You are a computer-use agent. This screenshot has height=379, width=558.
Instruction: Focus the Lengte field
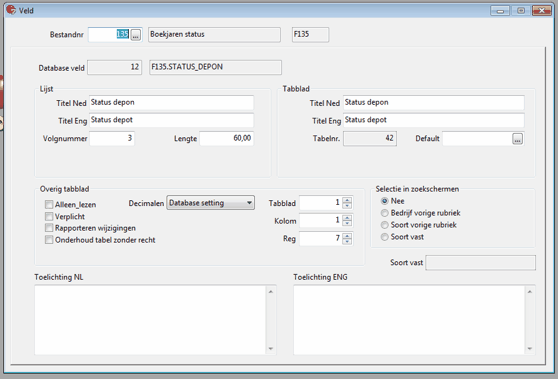tap(227, 138)
